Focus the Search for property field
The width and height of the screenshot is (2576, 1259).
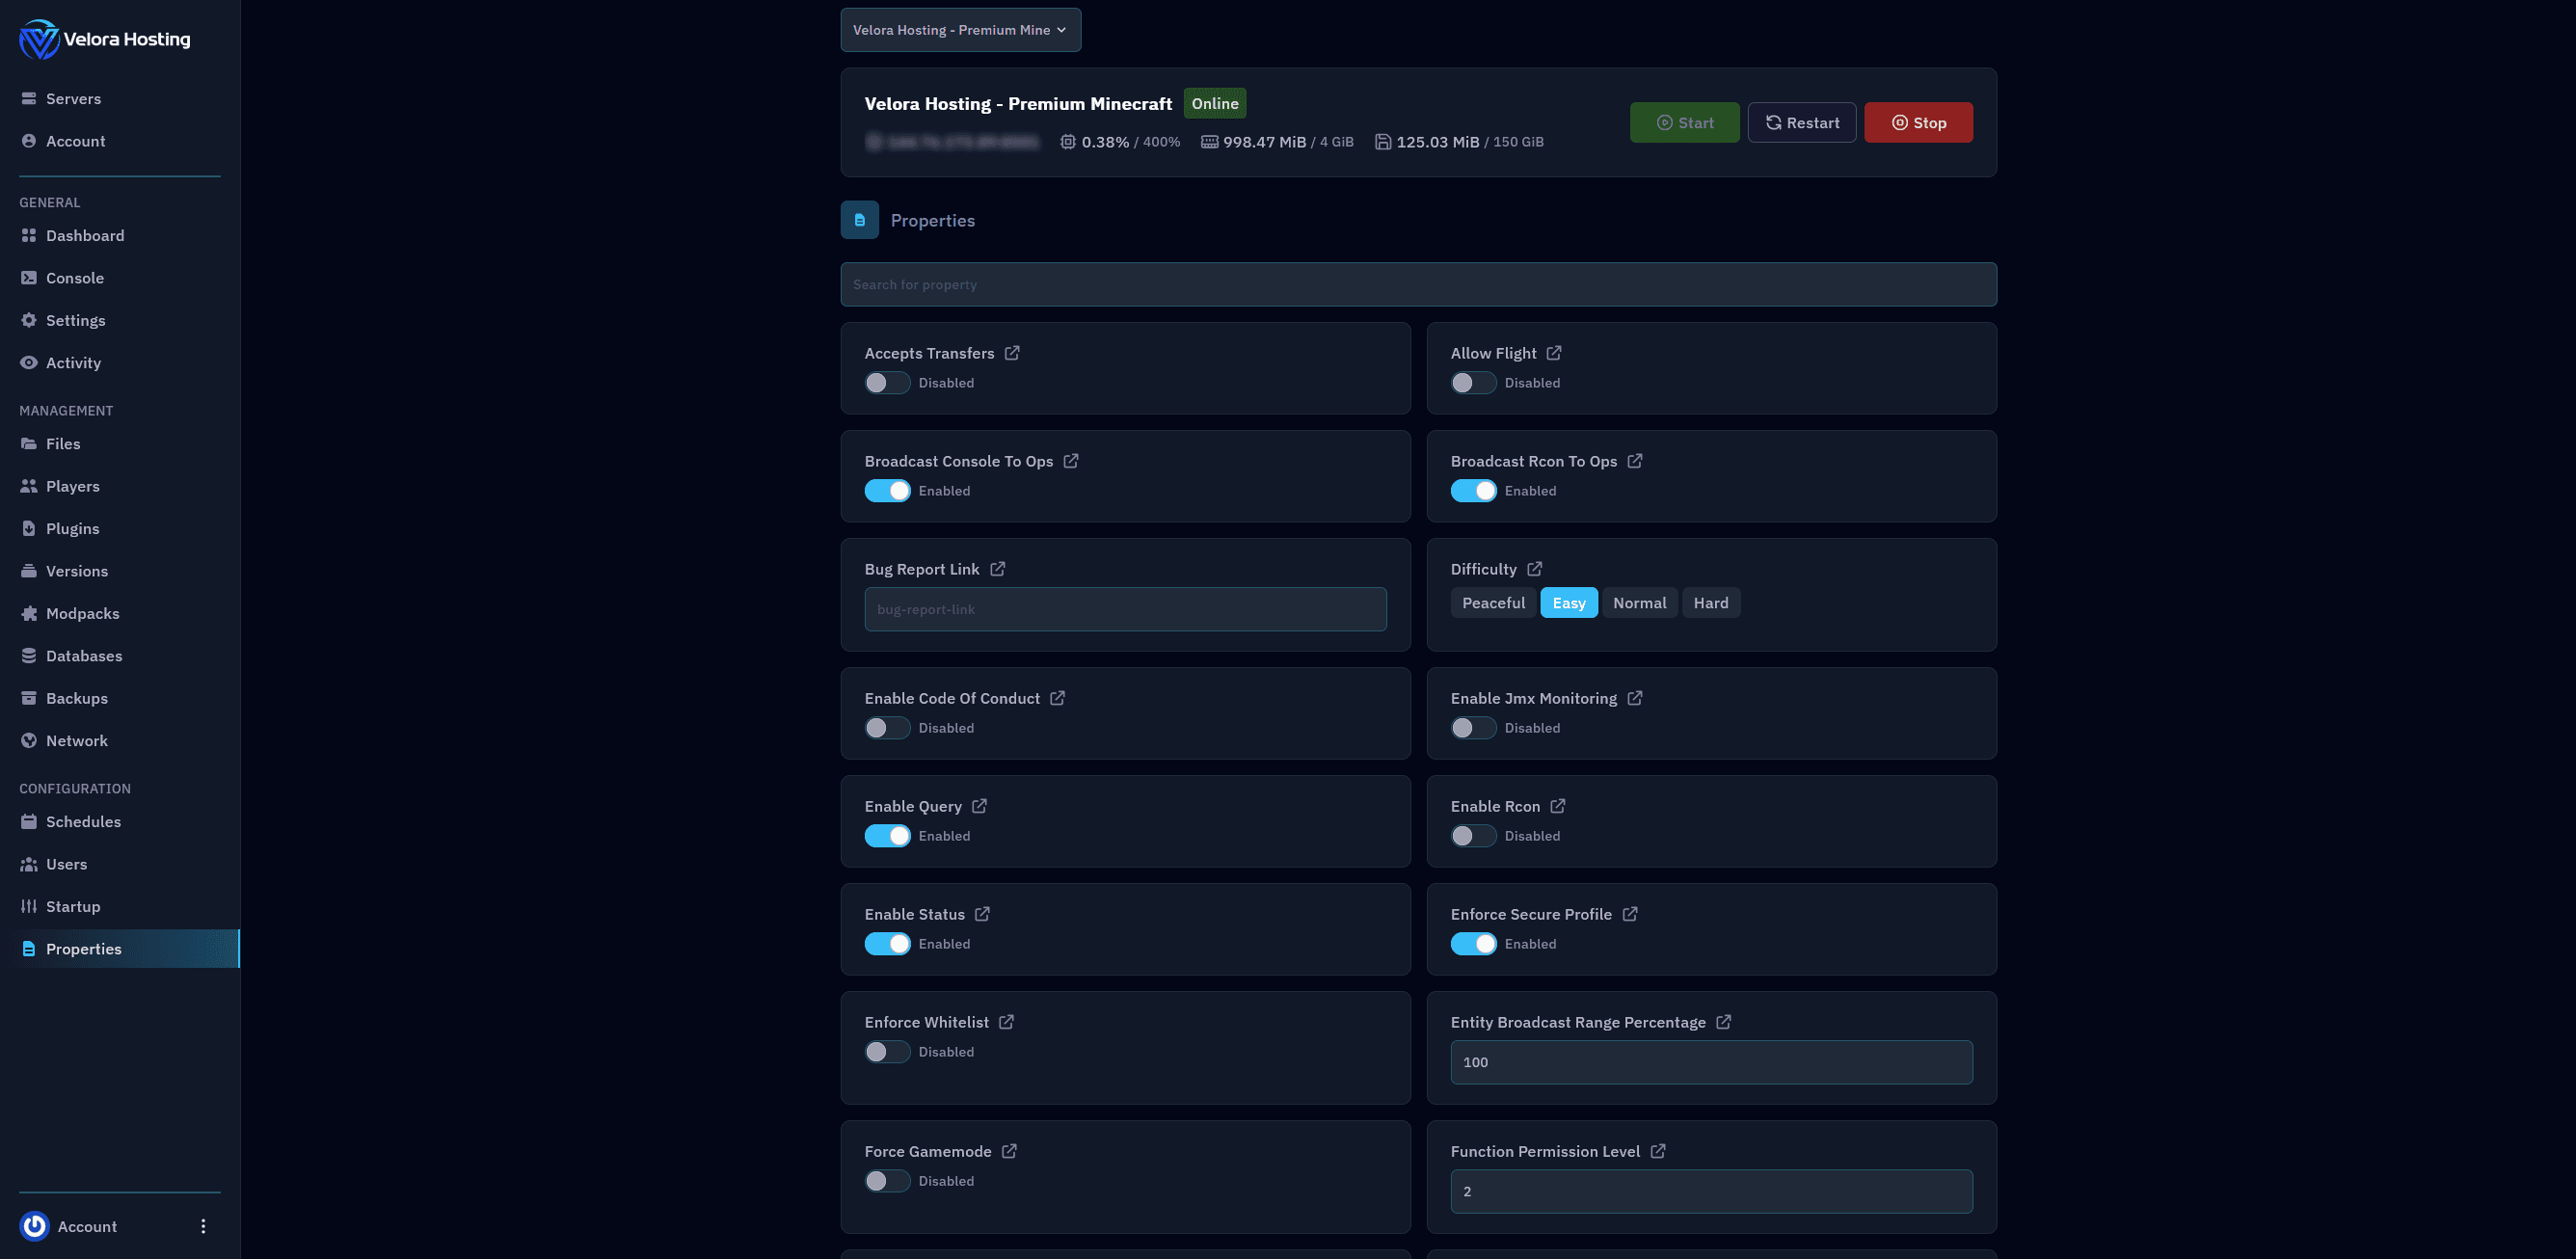tap(1418, 285)
